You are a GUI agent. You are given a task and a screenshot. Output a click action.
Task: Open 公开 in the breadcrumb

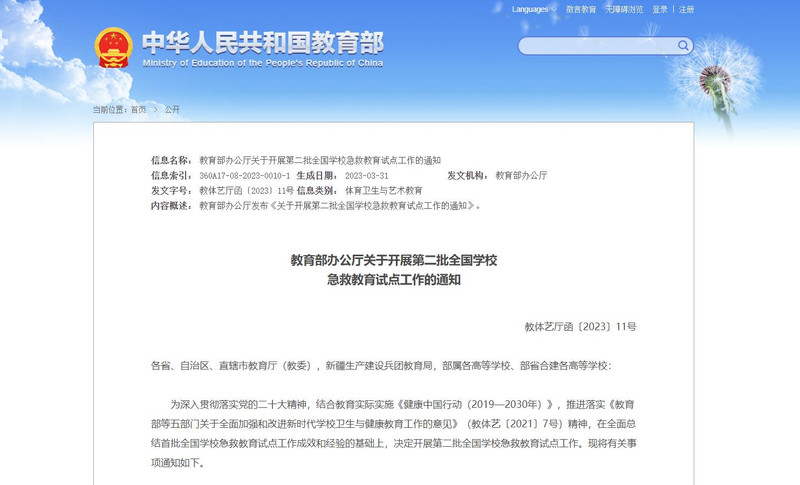coord(172,109)
